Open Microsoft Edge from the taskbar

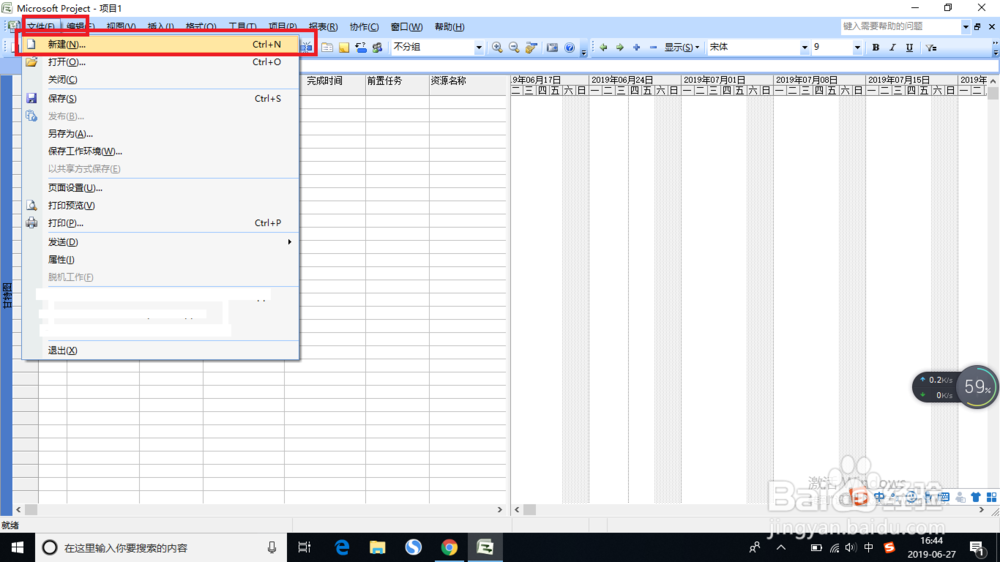coord(342,547)
